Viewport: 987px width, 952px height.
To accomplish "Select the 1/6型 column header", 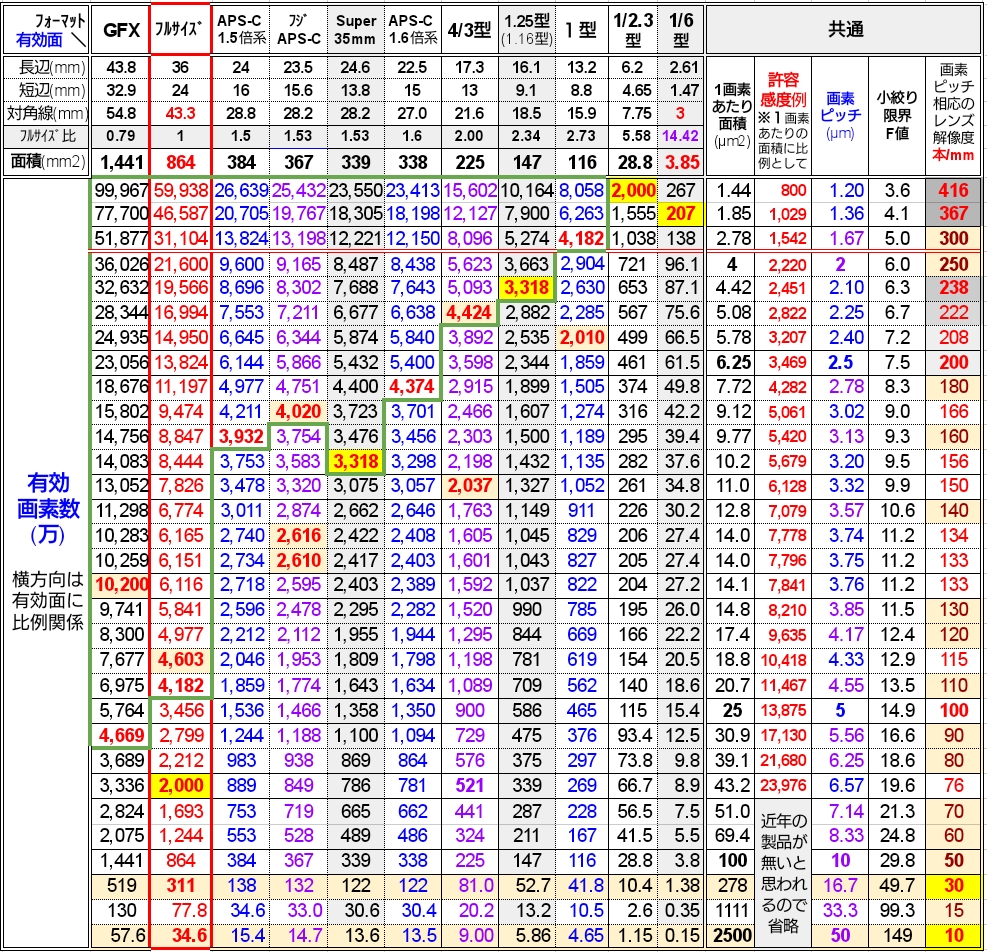I will pos(680,30).
